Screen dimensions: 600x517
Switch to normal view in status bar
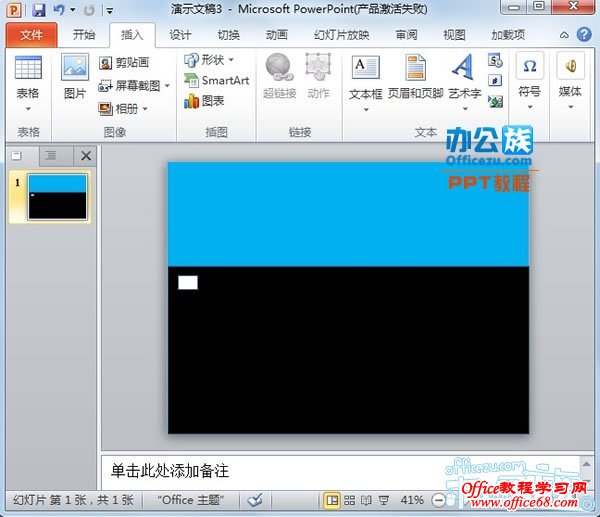332,499
